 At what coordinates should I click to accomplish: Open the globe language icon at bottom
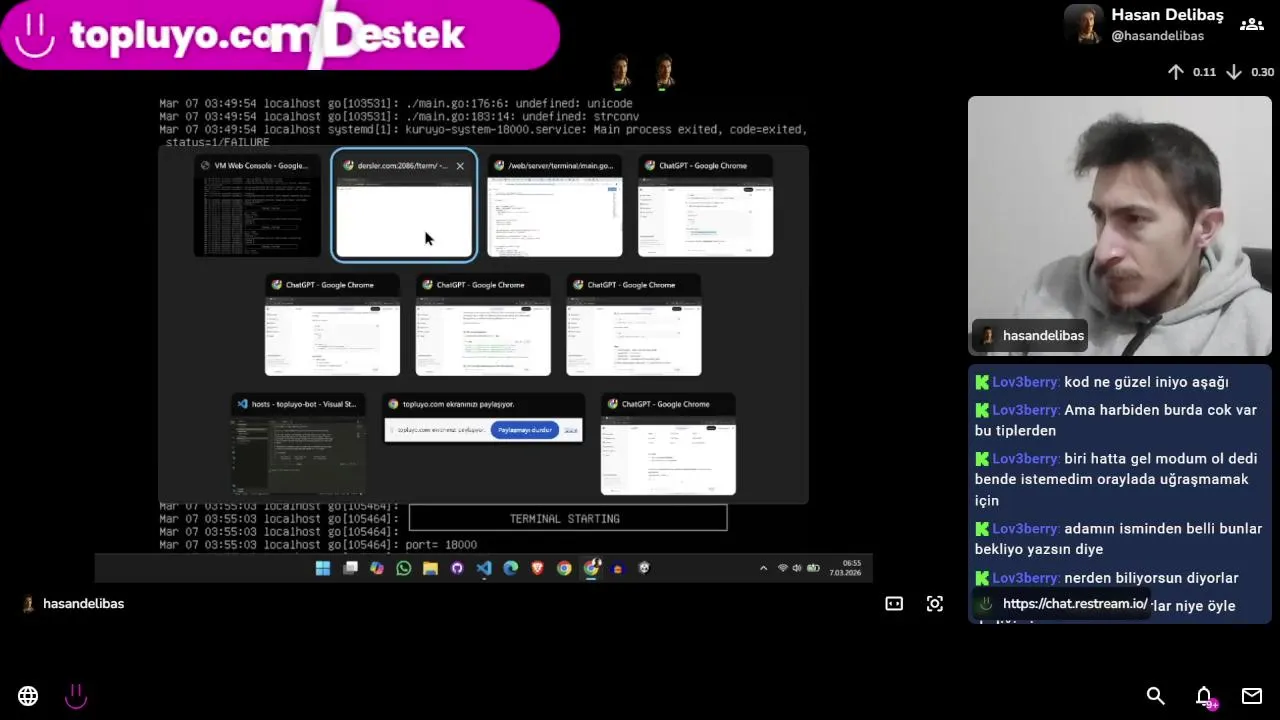point(28,696)
